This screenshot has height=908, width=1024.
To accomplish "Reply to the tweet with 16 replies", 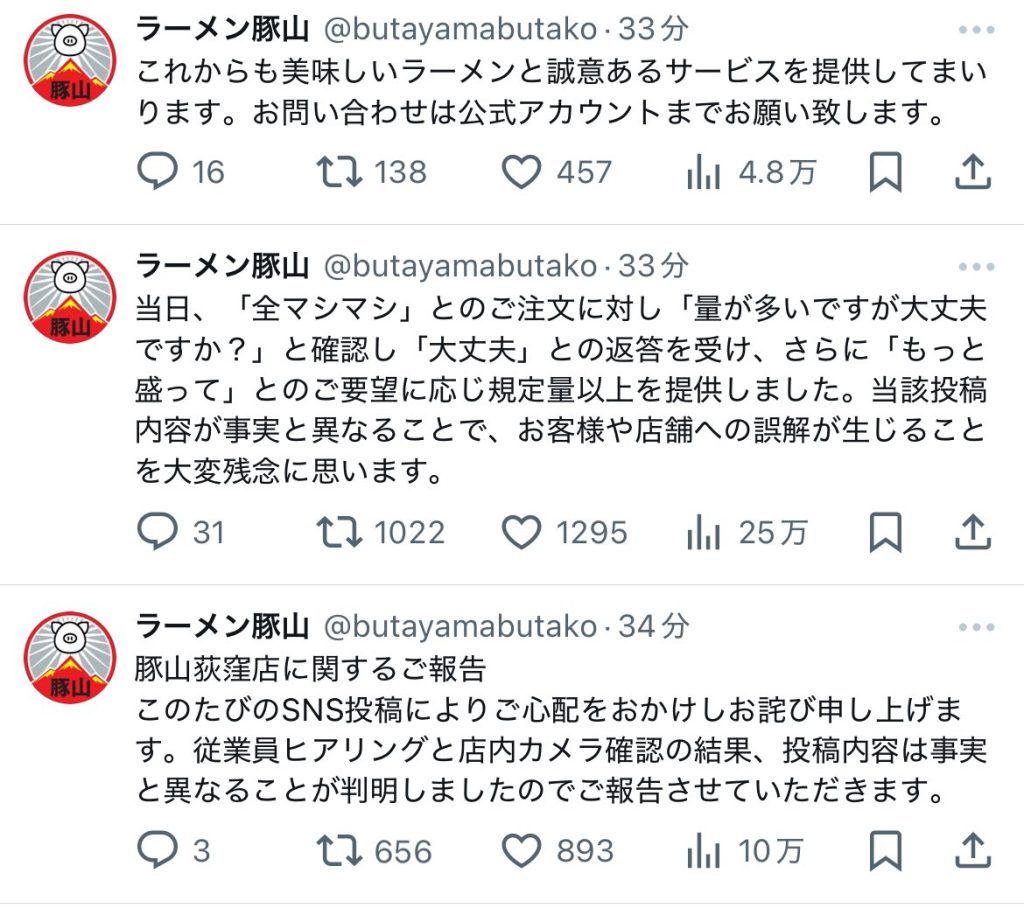I will (156, 172).
